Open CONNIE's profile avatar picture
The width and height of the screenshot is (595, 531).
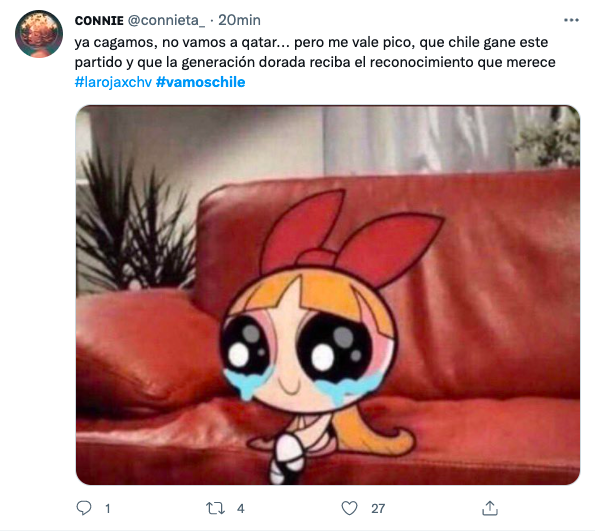point(39,34)
